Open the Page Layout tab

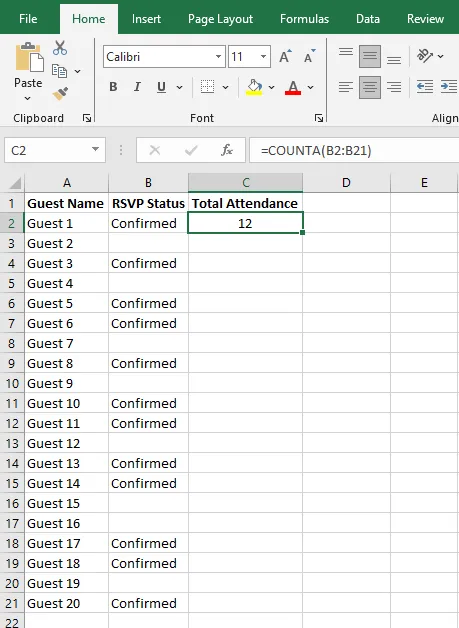click(221, 19)
